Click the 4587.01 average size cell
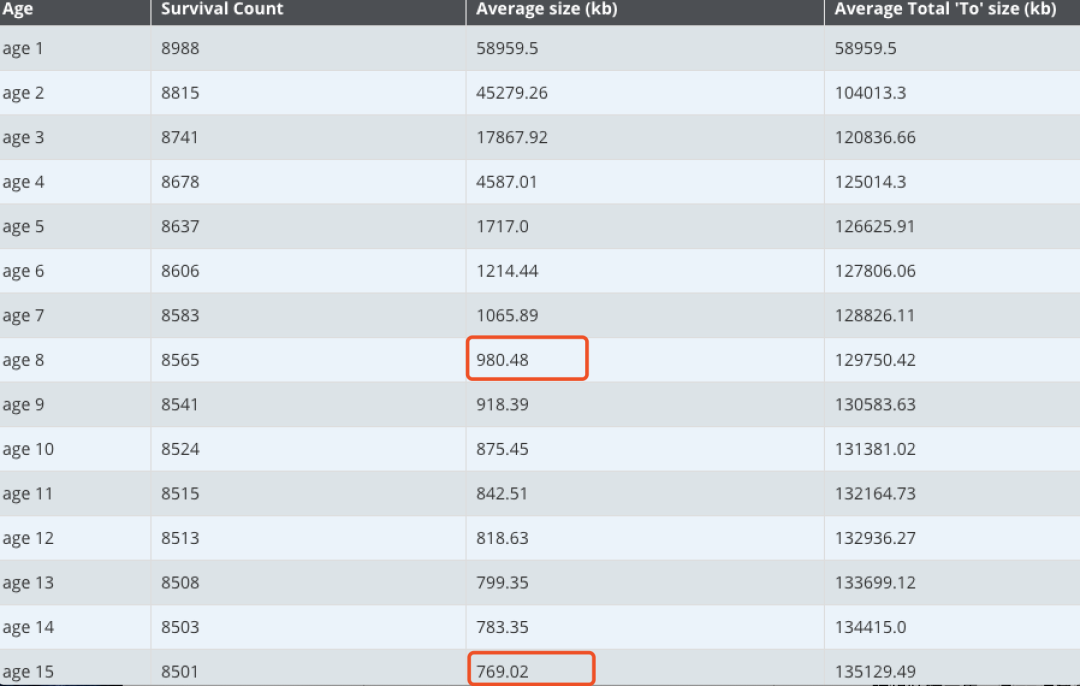Viewport: 1080px width, 686px height. [506, 182]
